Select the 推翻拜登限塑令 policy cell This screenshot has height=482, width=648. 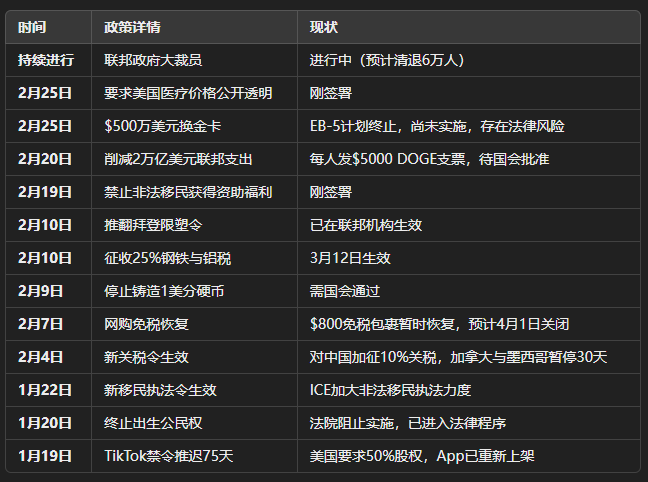pos(160,225)
